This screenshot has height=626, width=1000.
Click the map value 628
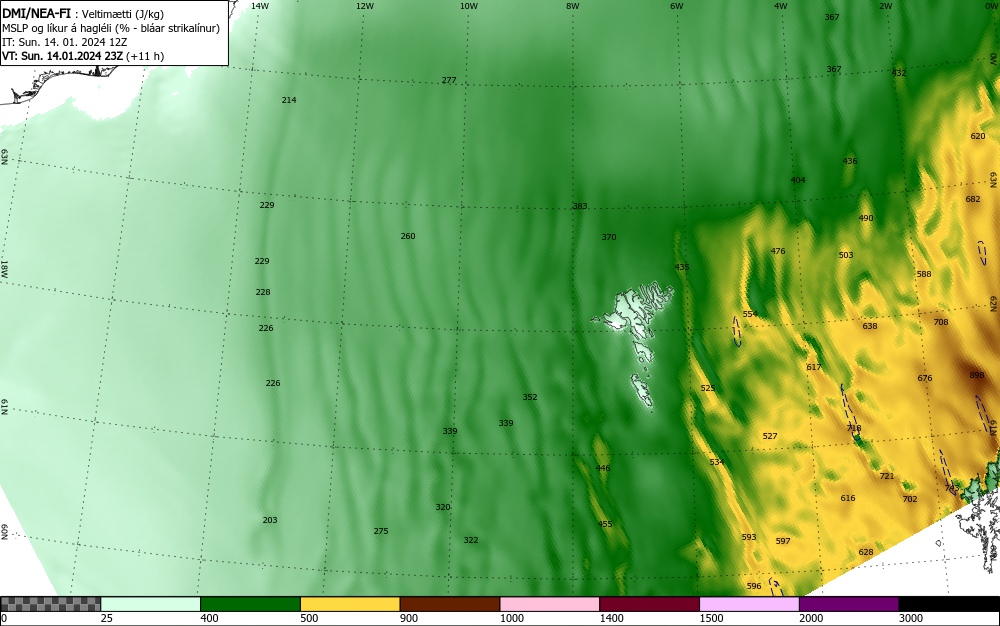865,552
